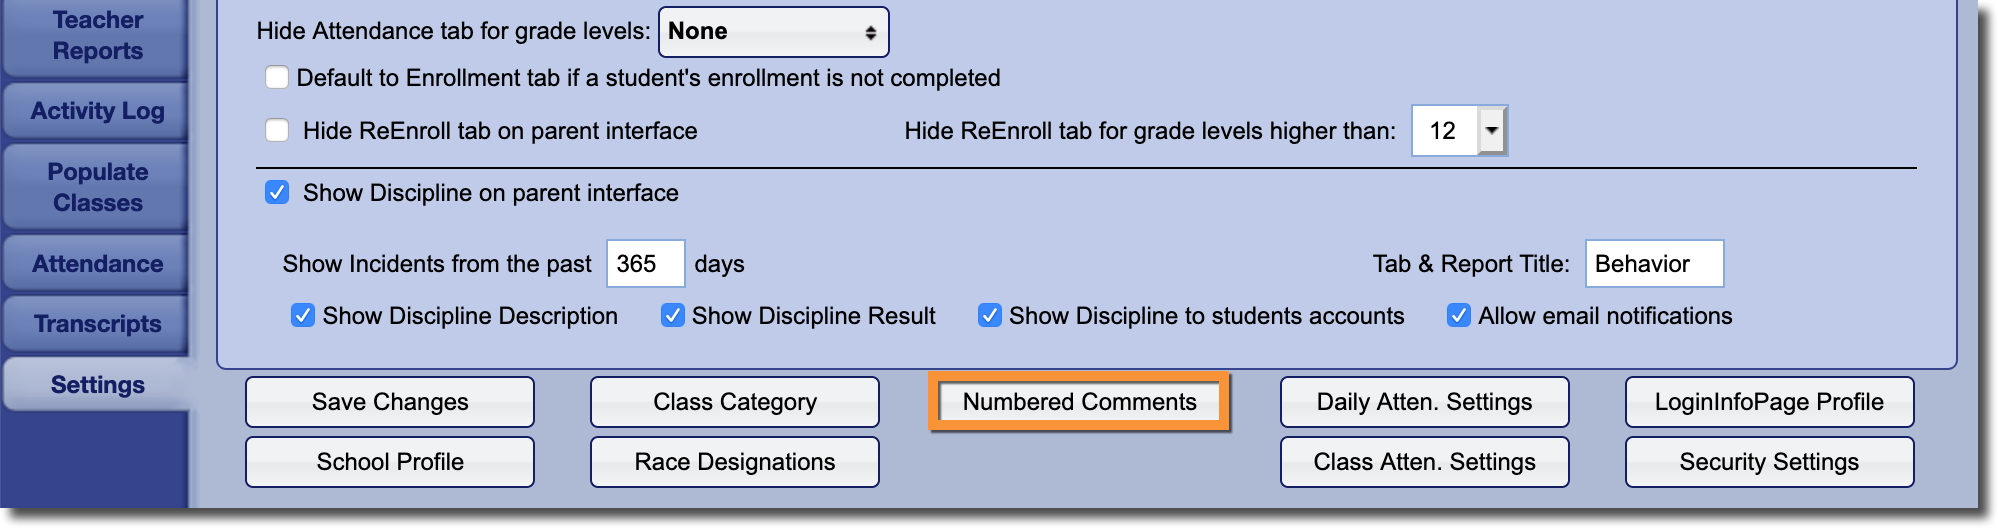Open the Populate Classes sidebar tab
Image resolution: width=1998 pixels, height=528 pixels.
tap(97, 187)
